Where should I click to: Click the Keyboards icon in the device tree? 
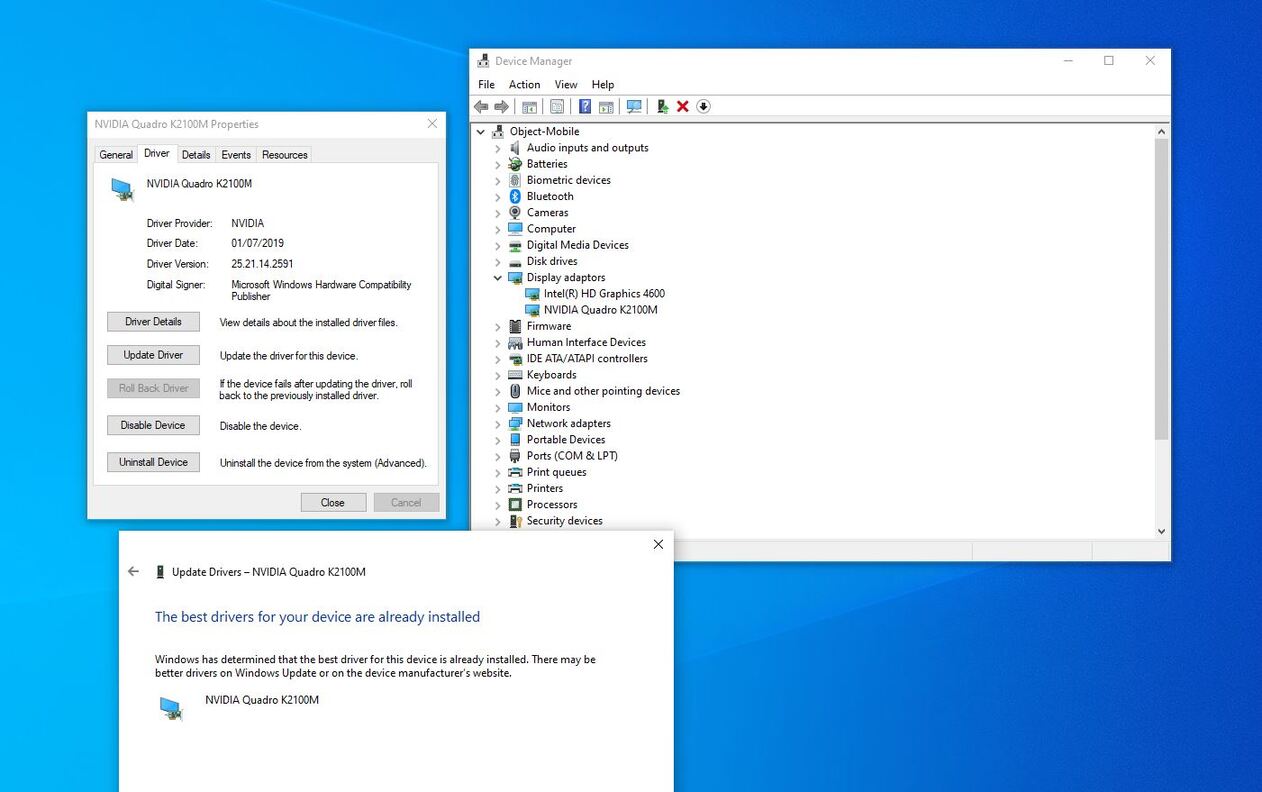(x=515, y=375)
